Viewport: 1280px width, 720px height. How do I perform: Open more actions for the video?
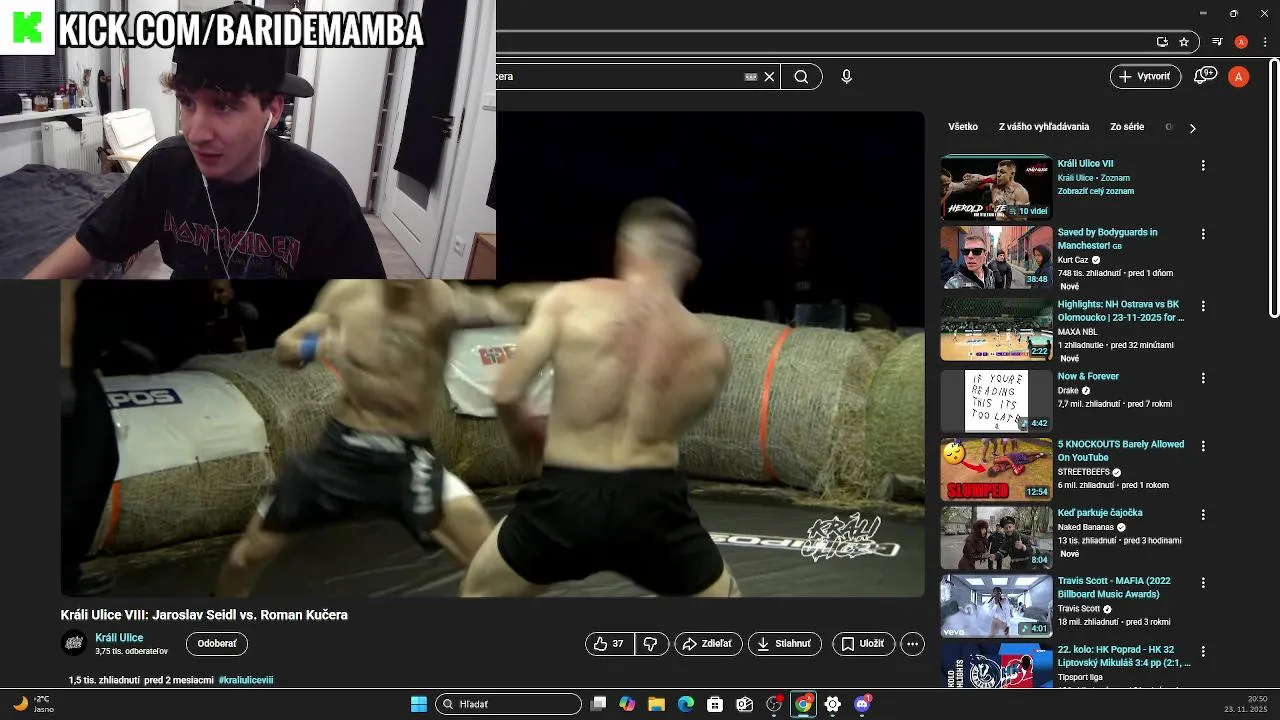912,644
